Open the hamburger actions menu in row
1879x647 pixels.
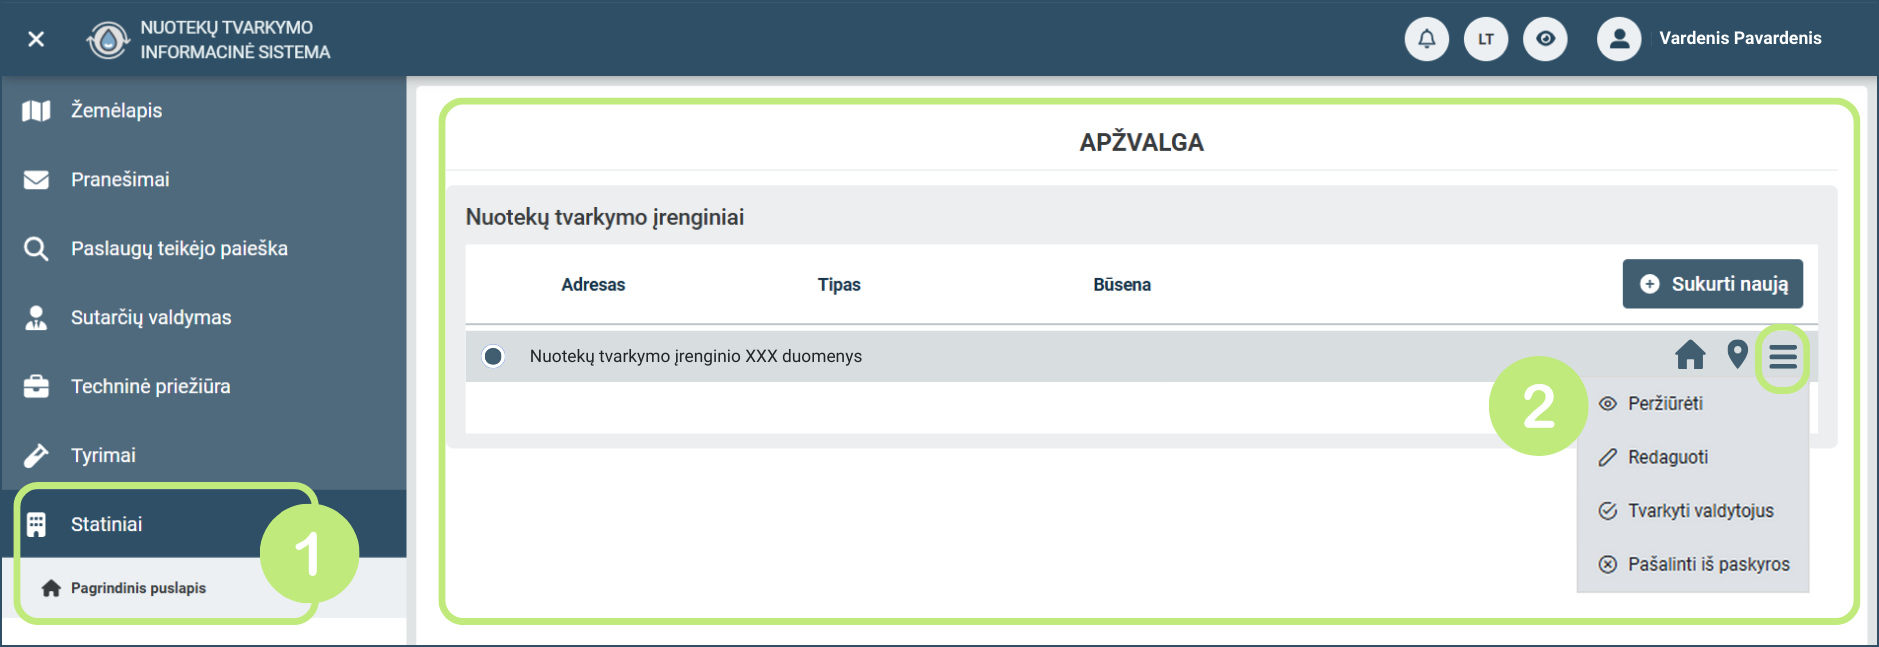1783,356
